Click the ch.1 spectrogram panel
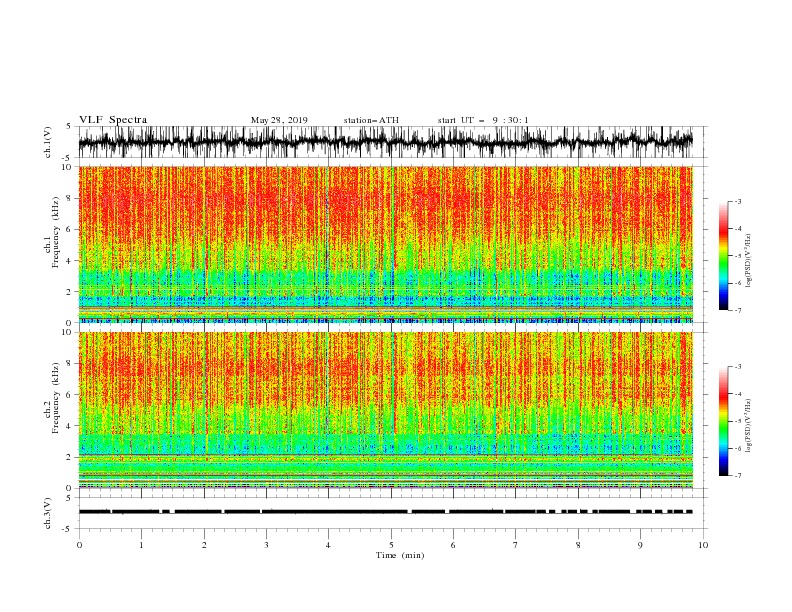The height and width of the screenshot is (612, 792). pyautogui.click(x=385, y=244)
